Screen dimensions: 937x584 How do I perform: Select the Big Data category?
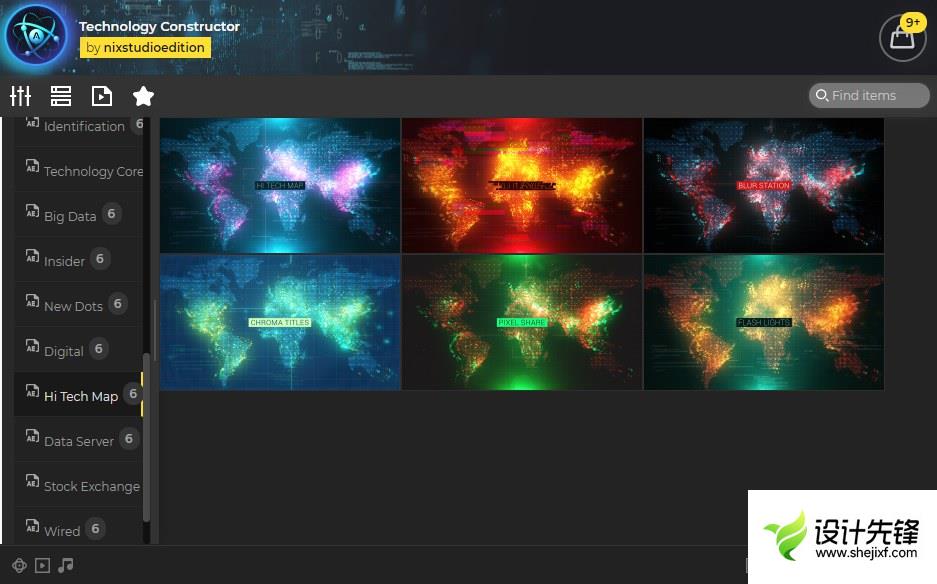tap(70, 216)
